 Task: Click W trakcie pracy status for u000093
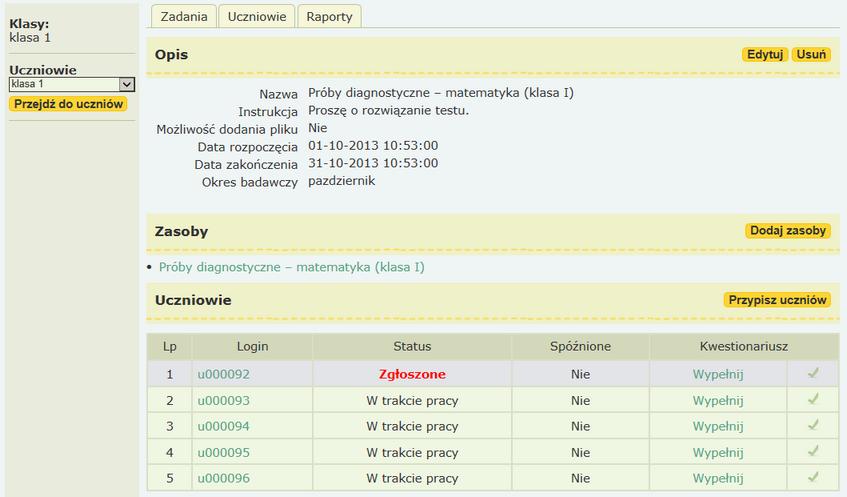point(412,400)
